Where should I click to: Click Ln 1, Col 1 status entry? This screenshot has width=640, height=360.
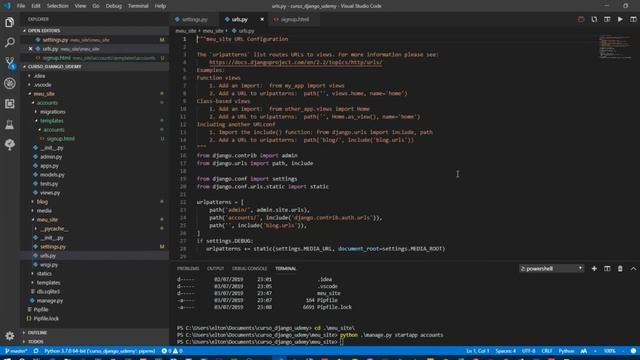pyautogui.click(x=478, y=351)
